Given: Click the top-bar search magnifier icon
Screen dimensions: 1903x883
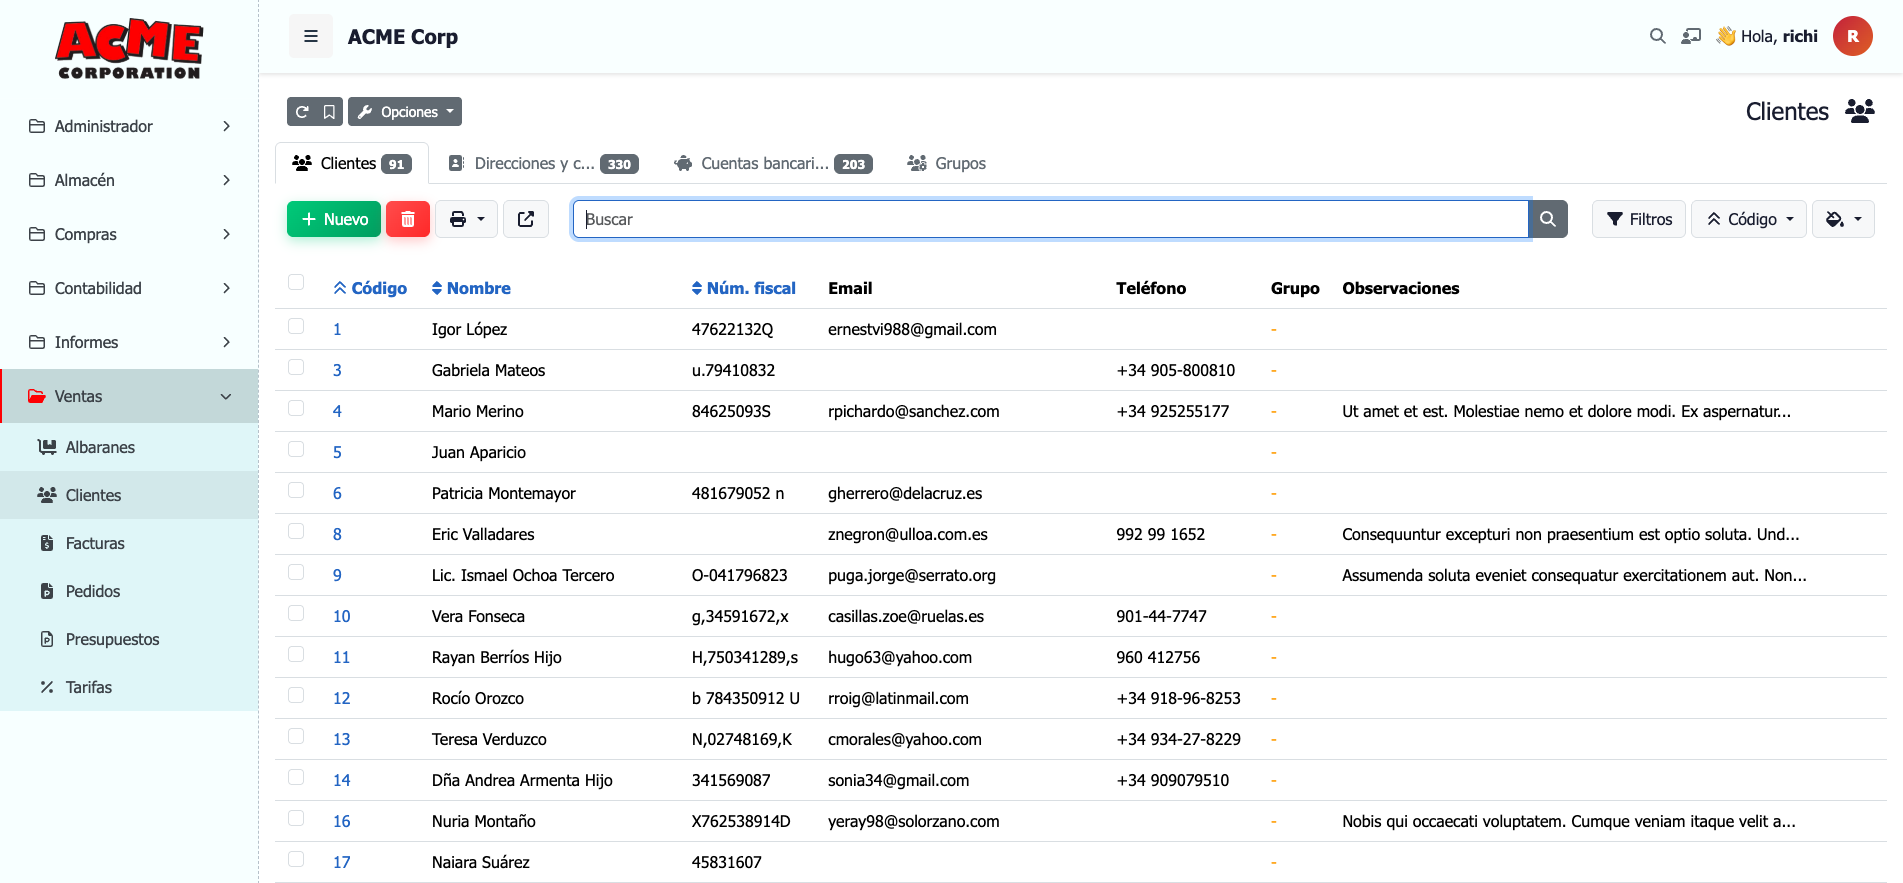Looking at the screenshot, I should coord(1657,37).
